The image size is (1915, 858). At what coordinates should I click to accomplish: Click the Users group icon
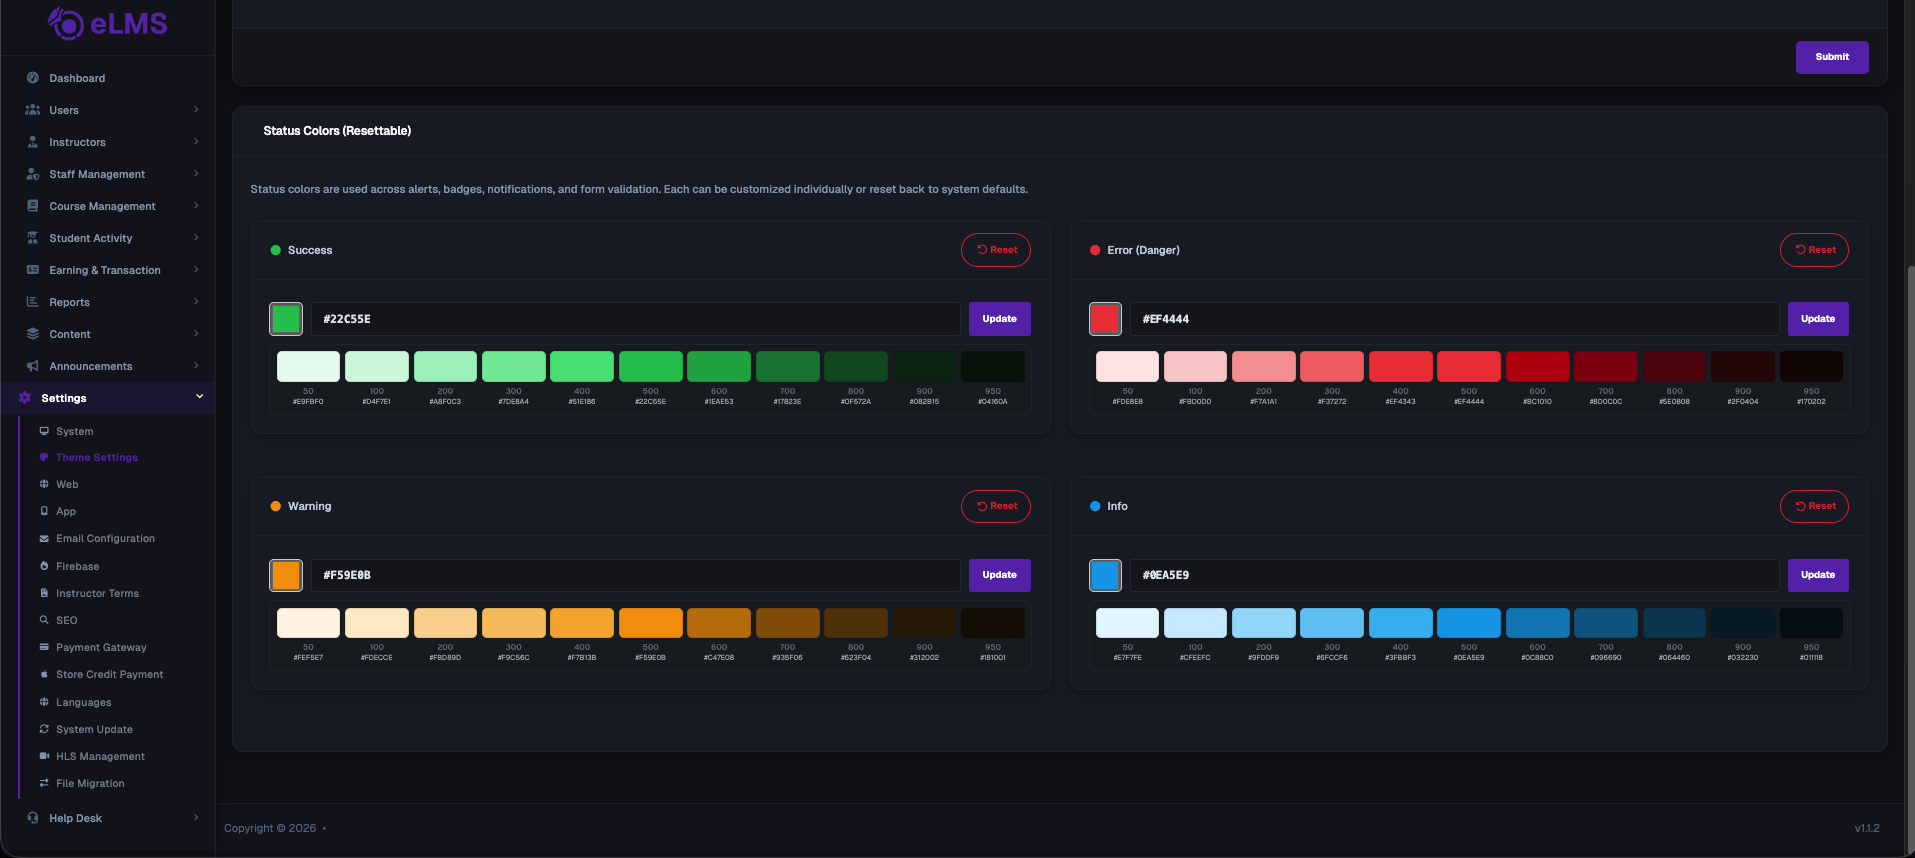point(33,110)
